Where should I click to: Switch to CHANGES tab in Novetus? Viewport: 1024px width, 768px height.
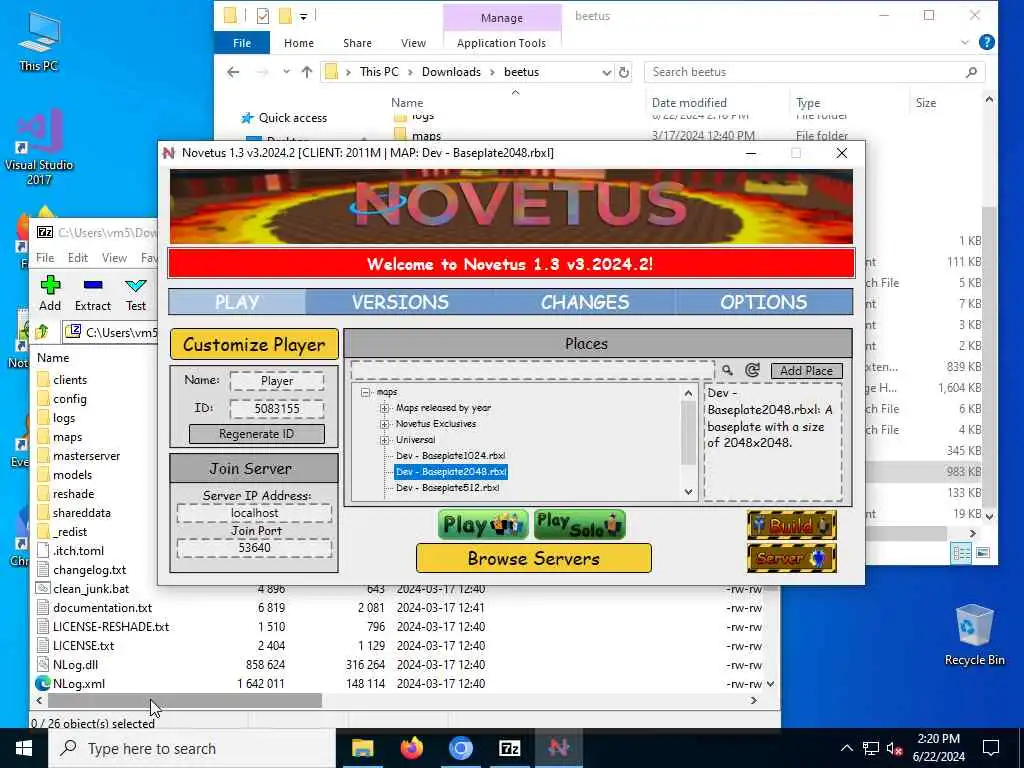tap(585, 302)
